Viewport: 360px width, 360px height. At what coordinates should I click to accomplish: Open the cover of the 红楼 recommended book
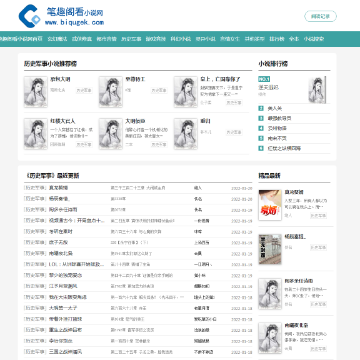(35, 133)
